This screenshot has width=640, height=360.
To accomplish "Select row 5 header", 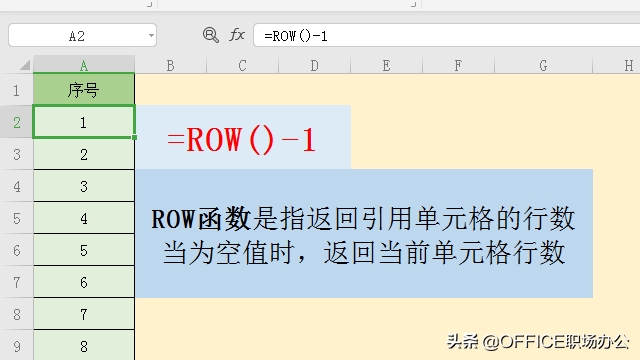I will [x=16, y=218].
